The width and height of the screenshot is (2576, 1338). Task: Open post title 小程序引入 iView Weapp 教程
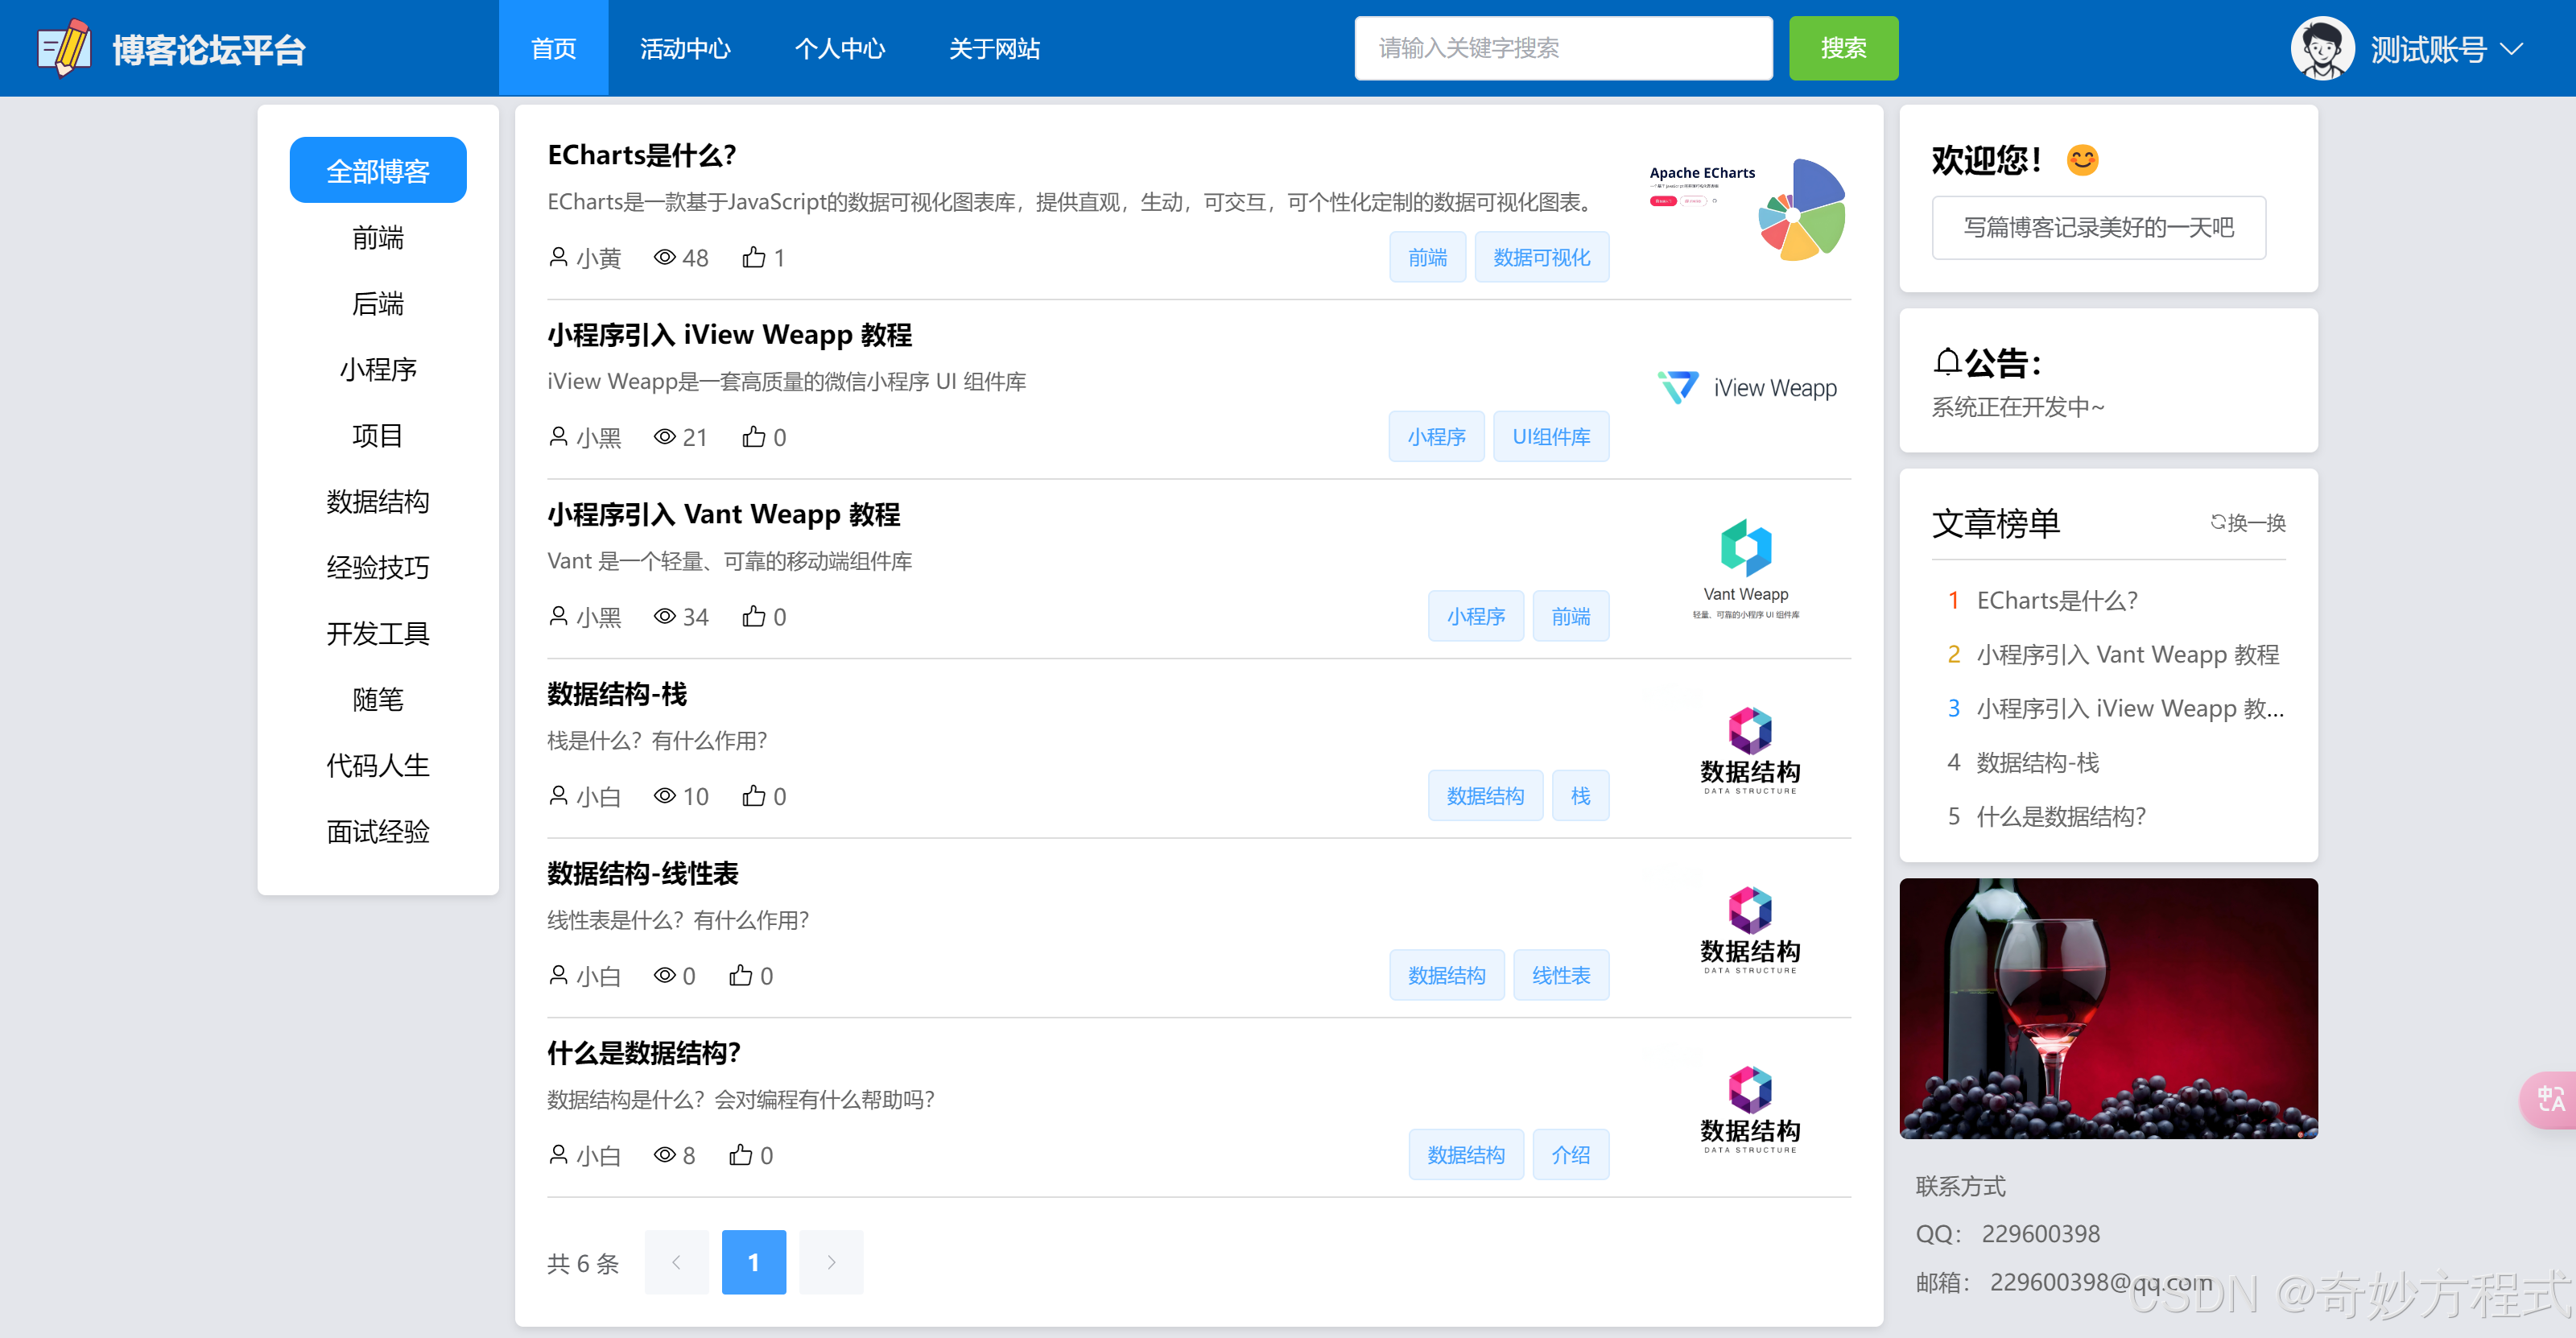(729, 334)
